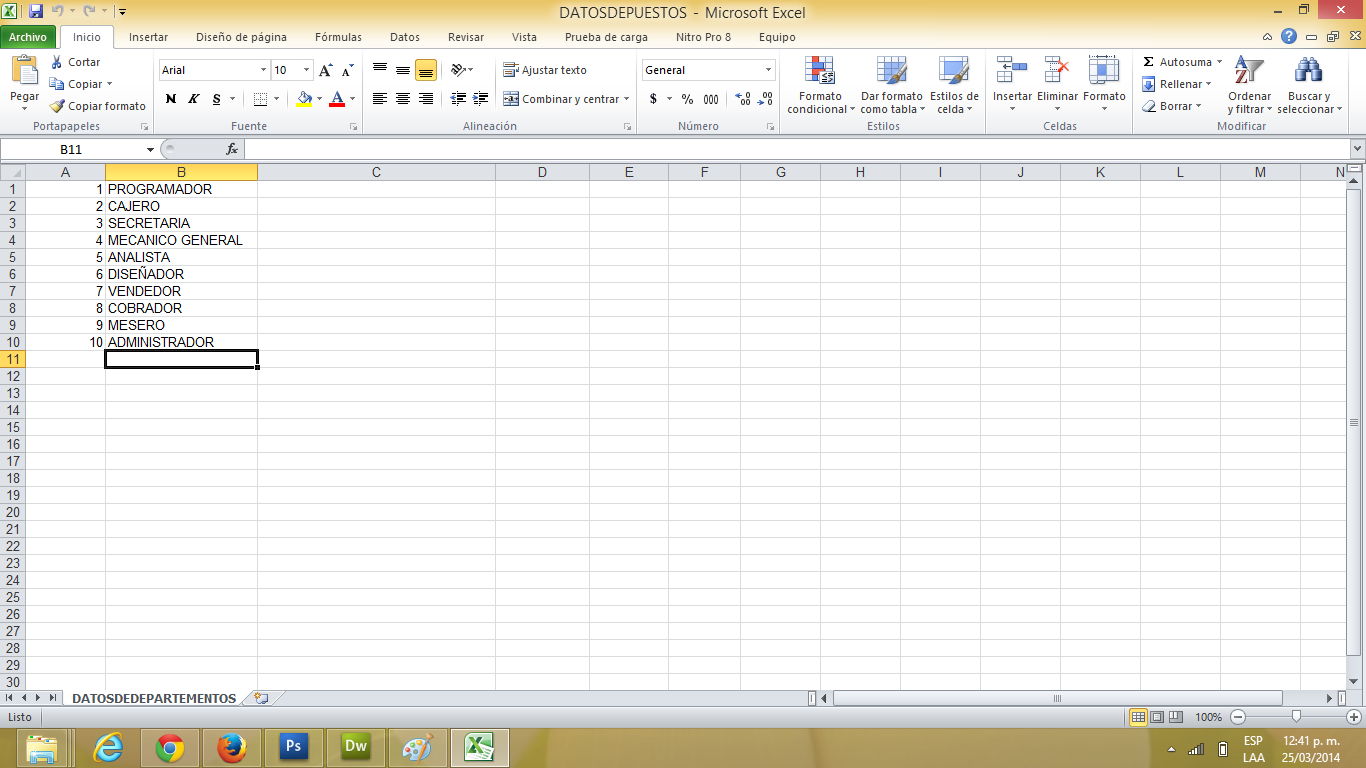
Task: Click cell B1 containing PROGRAMADOR
Action: tap(180, 189)
